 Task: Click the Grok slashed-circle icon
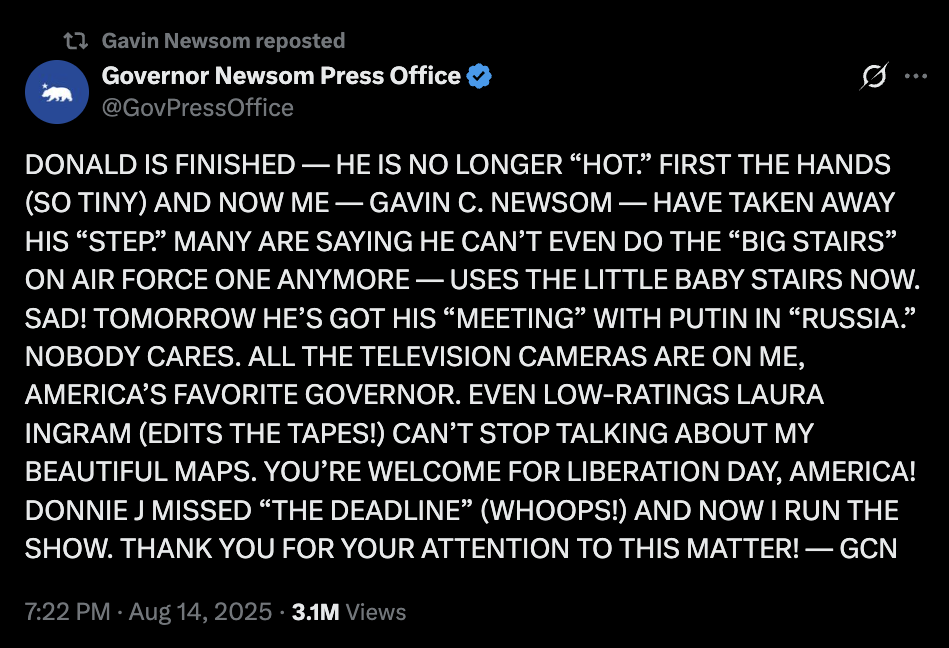[x=874, y=76]
